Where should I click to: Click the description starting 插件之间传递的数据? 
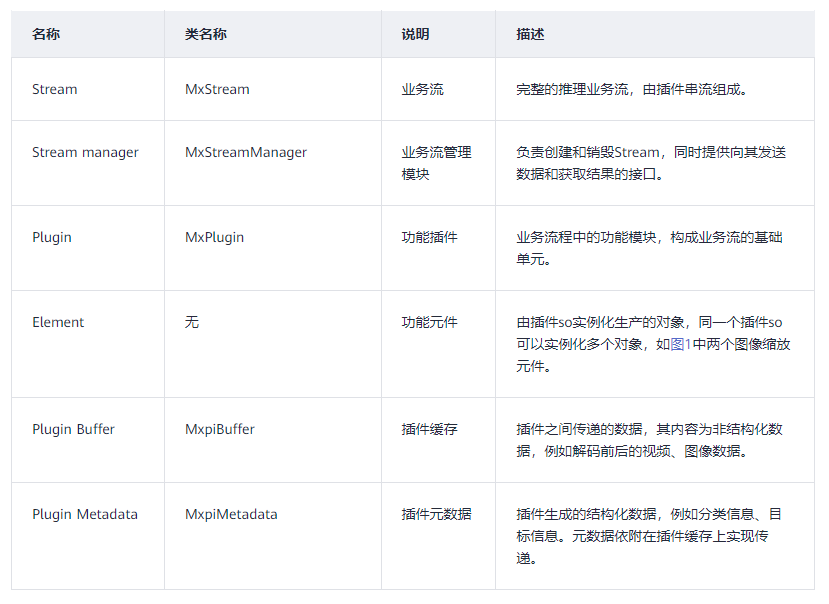pos(649,440)
